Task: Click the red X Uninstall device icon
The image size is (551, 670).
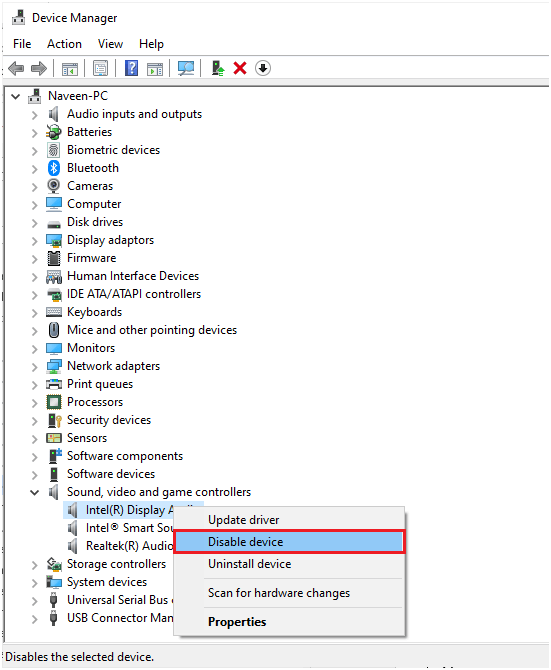Action: tap(240, 68)
